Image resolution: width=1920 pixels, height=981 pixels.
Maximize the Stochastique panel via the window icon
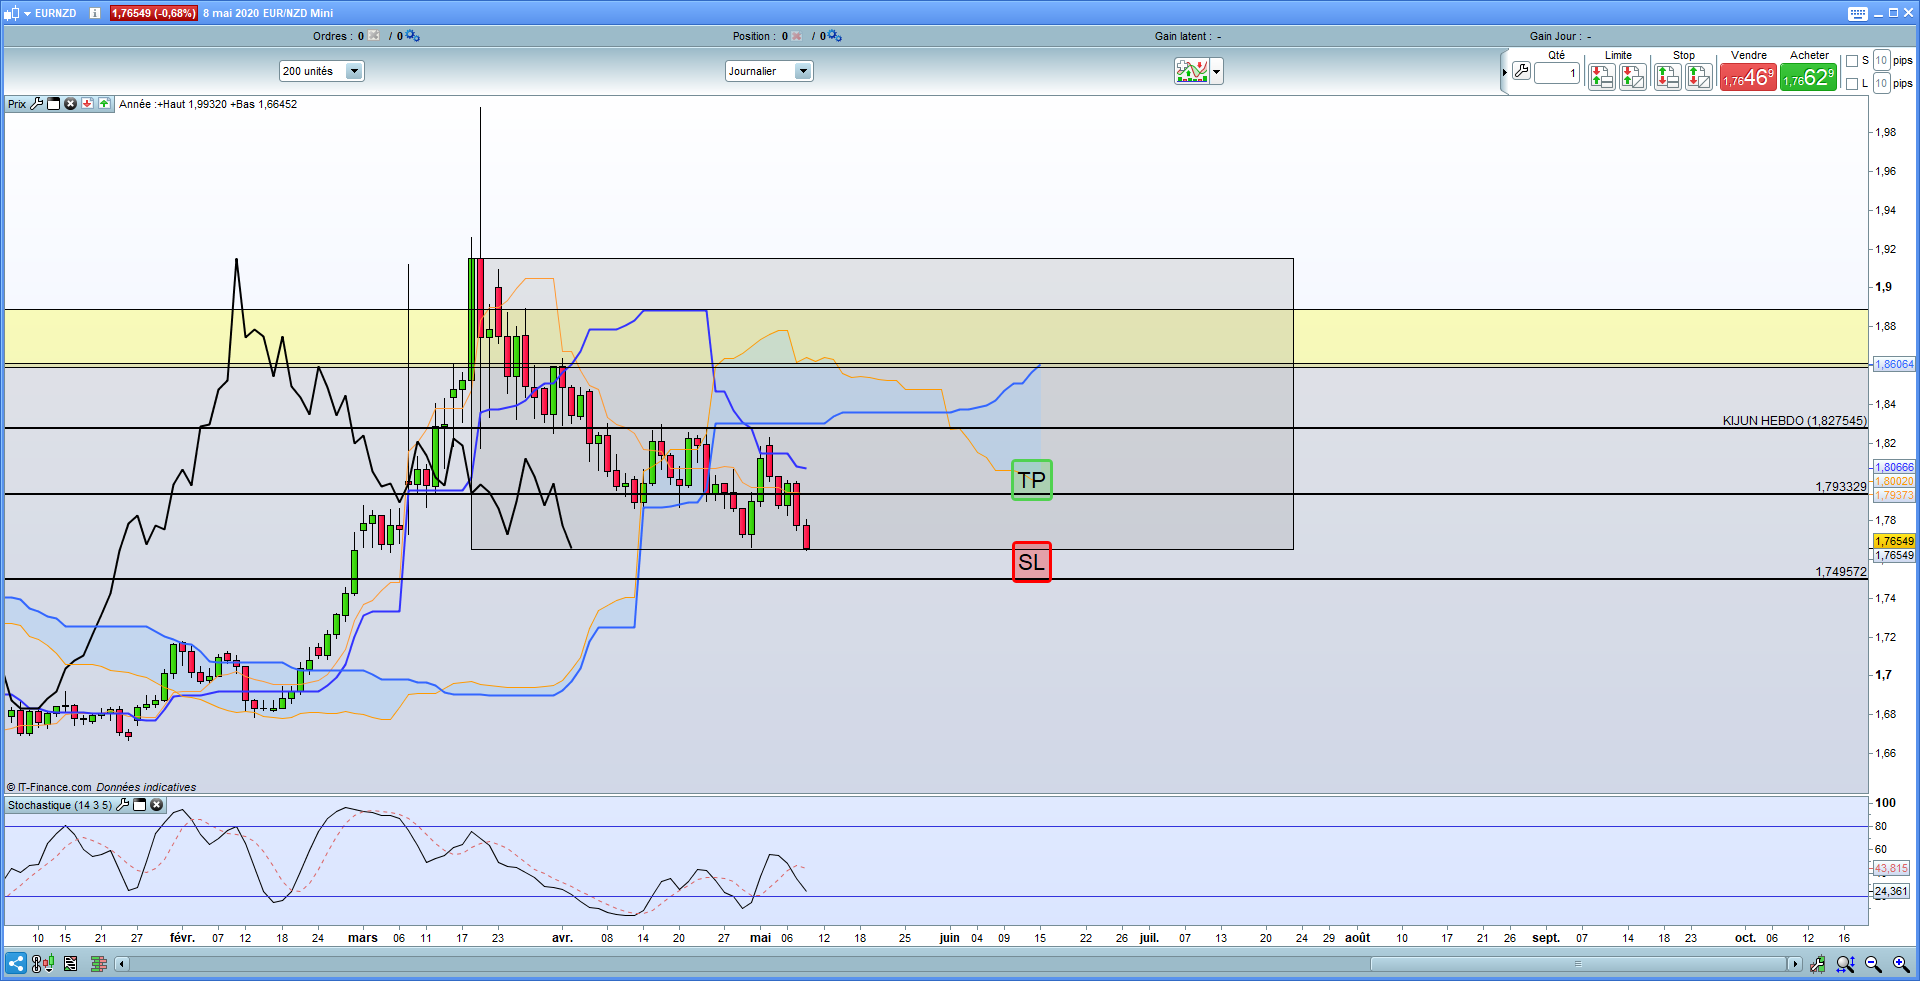pyautogui.click(x=140, y=805)
